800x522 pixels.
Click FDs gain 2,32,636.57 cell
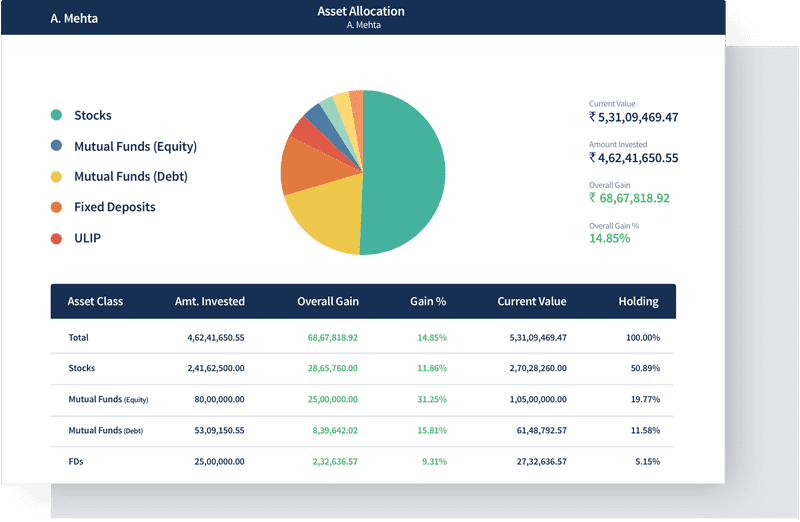click(335, 461)
